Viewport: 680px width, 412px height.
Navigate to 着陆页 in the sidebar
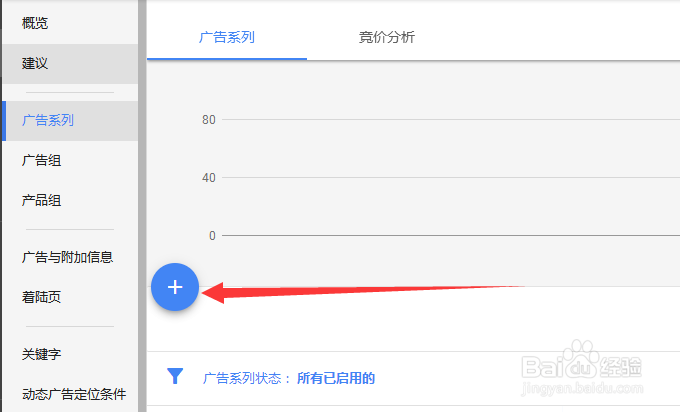41,297
